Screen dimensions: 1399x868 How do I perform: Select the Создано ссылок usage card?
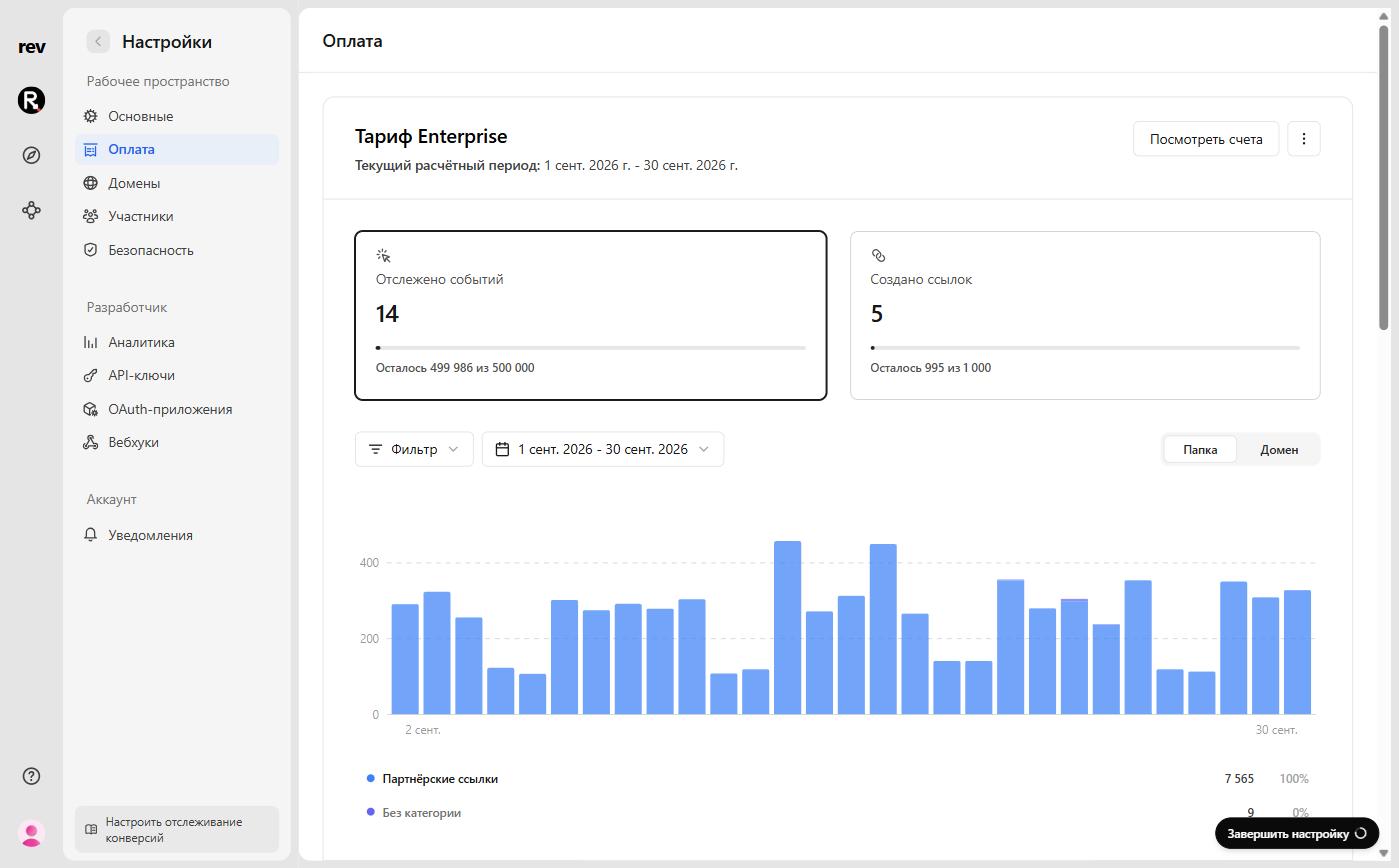(x=1085, y=315)
